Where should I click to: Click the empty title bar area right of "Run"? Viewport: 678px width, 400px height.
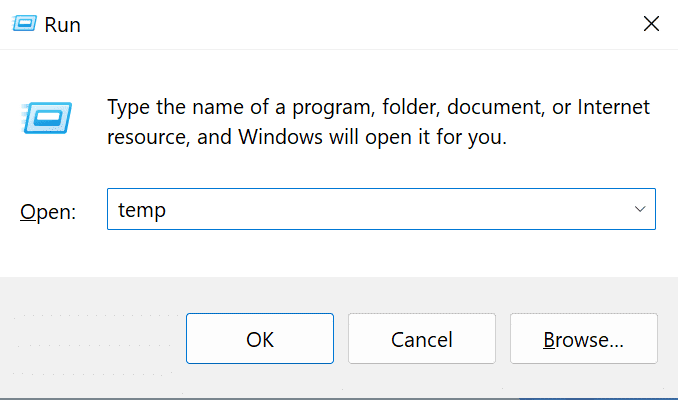(350, 25)
